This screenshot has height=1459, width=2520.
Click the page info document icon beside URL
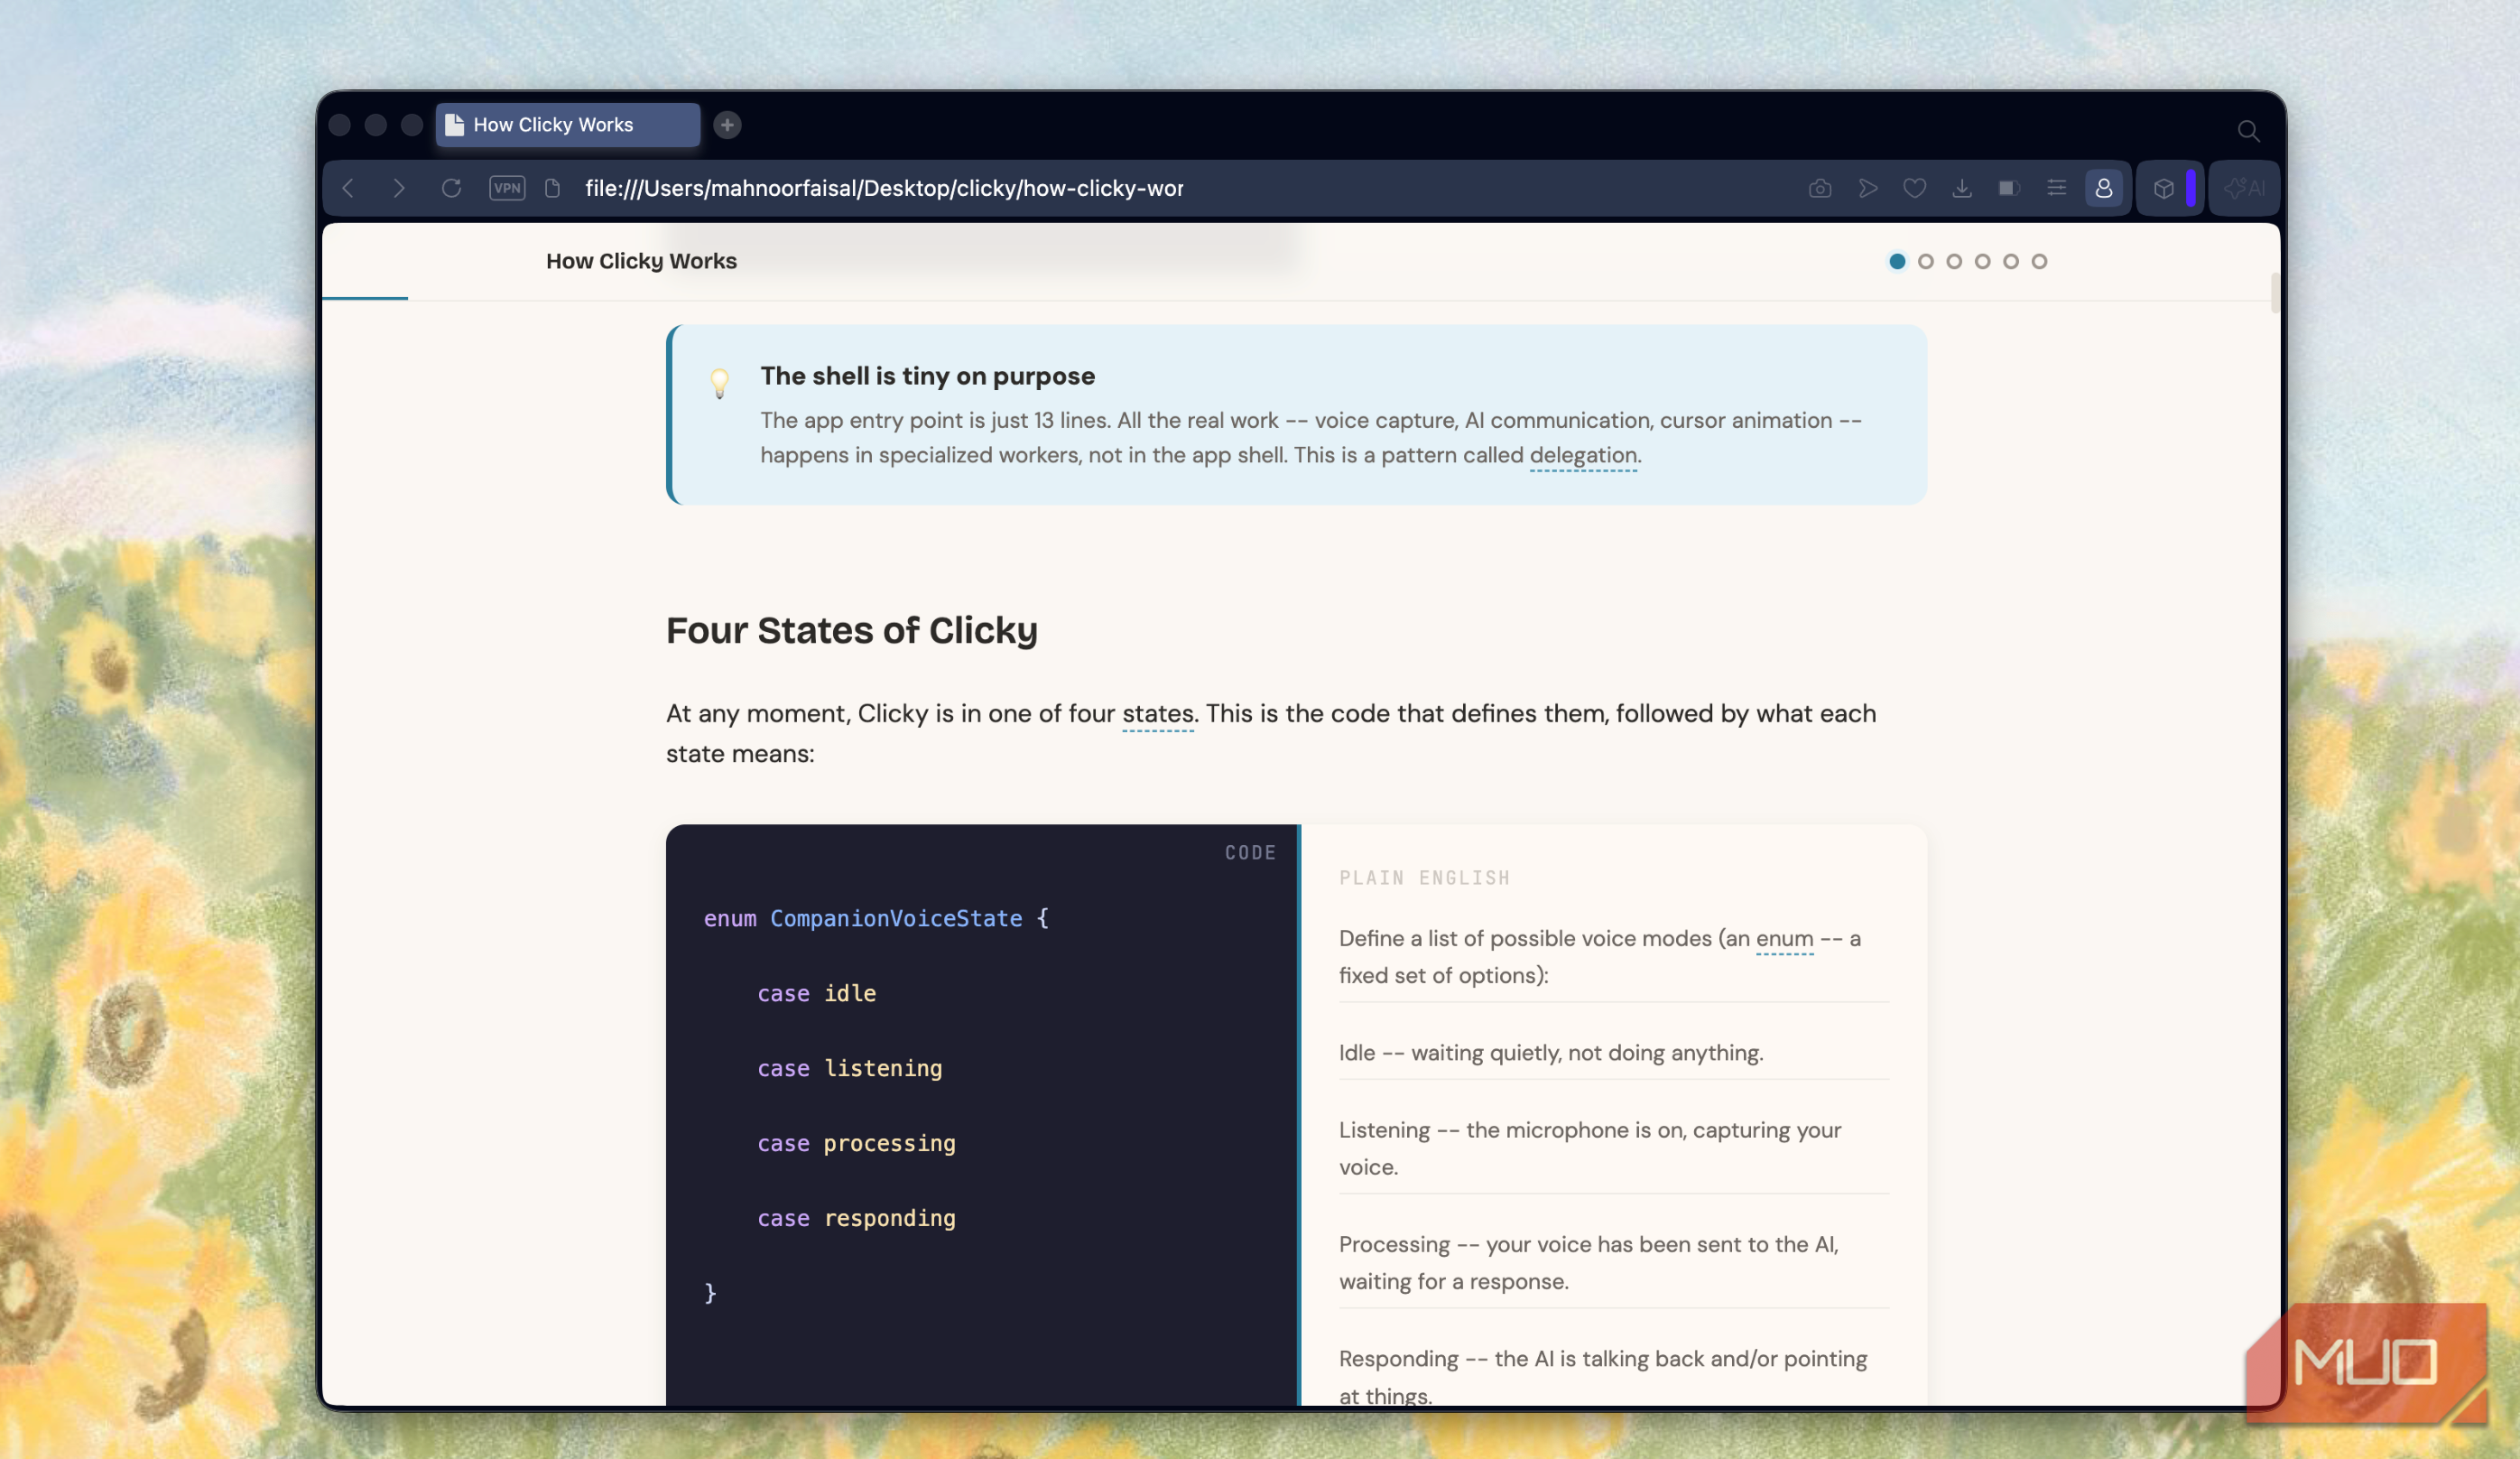552,188
